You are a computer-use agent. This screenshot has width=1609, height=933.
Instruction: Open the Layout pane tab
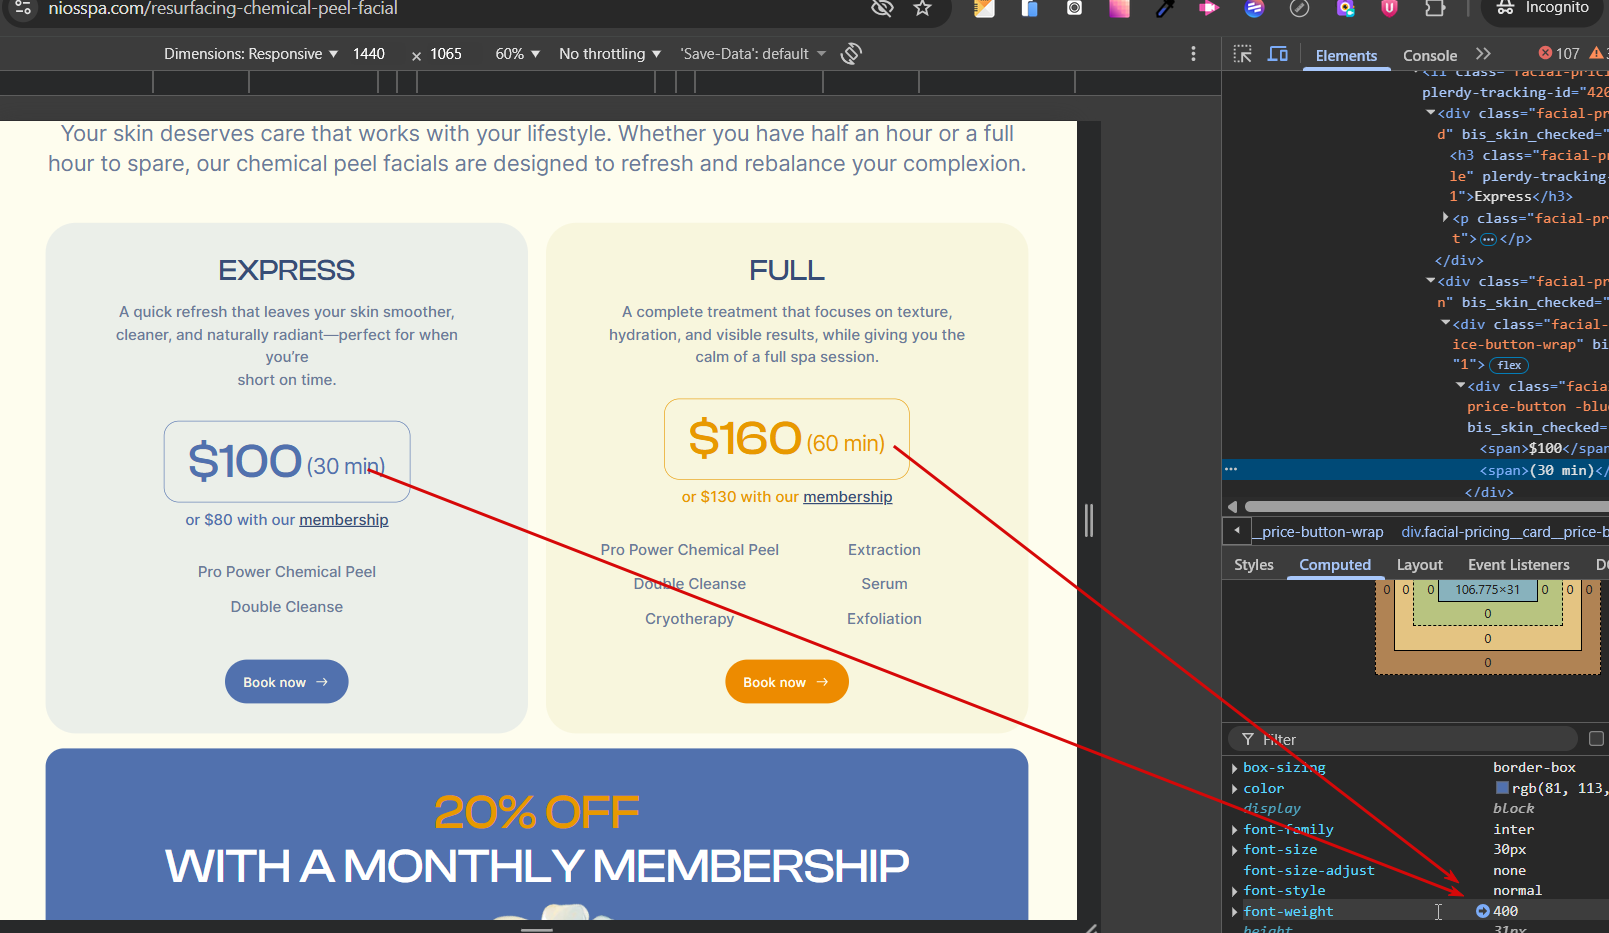point(1420,565)
